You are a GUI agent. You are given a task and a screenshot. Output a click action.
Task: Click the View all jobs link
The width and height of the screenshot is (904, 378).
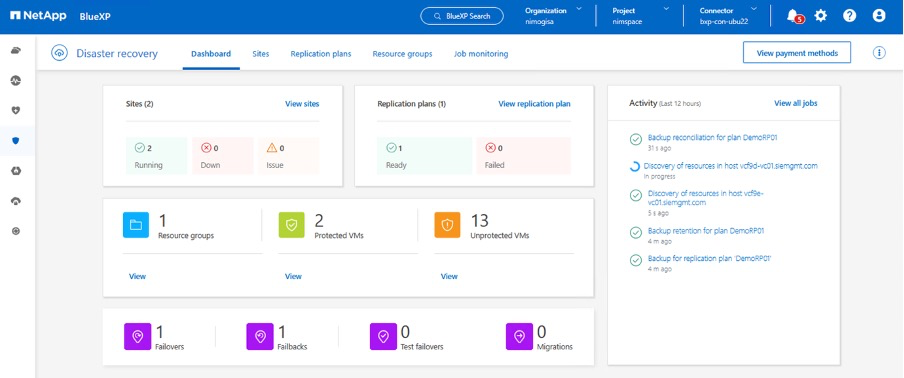pyautogui.click(x=796, y=103)
